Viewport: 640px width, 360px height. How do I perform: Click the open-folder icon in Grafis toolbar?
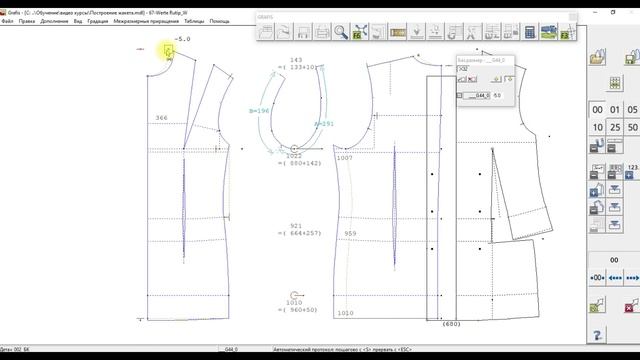tap(266, 31)
